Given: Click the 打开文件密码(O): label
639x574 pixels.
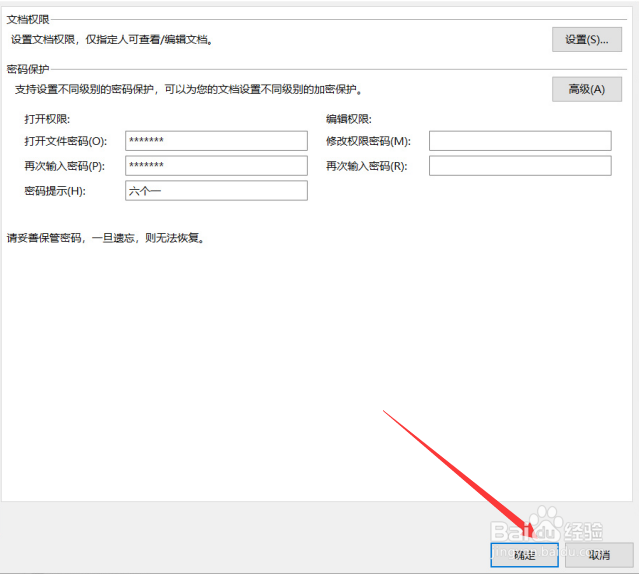Looking at the screenshot, I should pyautogui.click(x=66, y=141).
